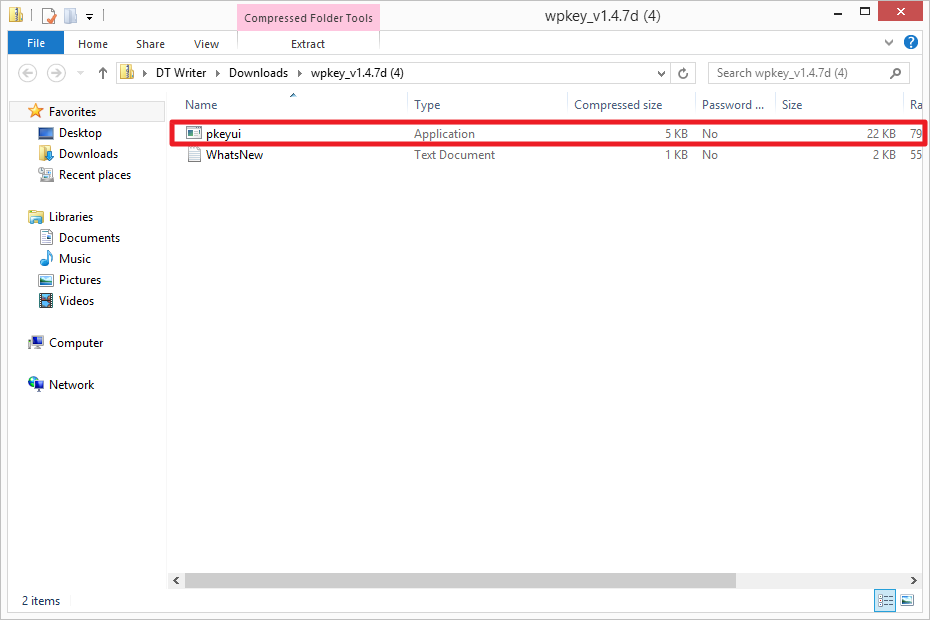
Task: Click the scroll left arrow
Action: click(176, 580)
